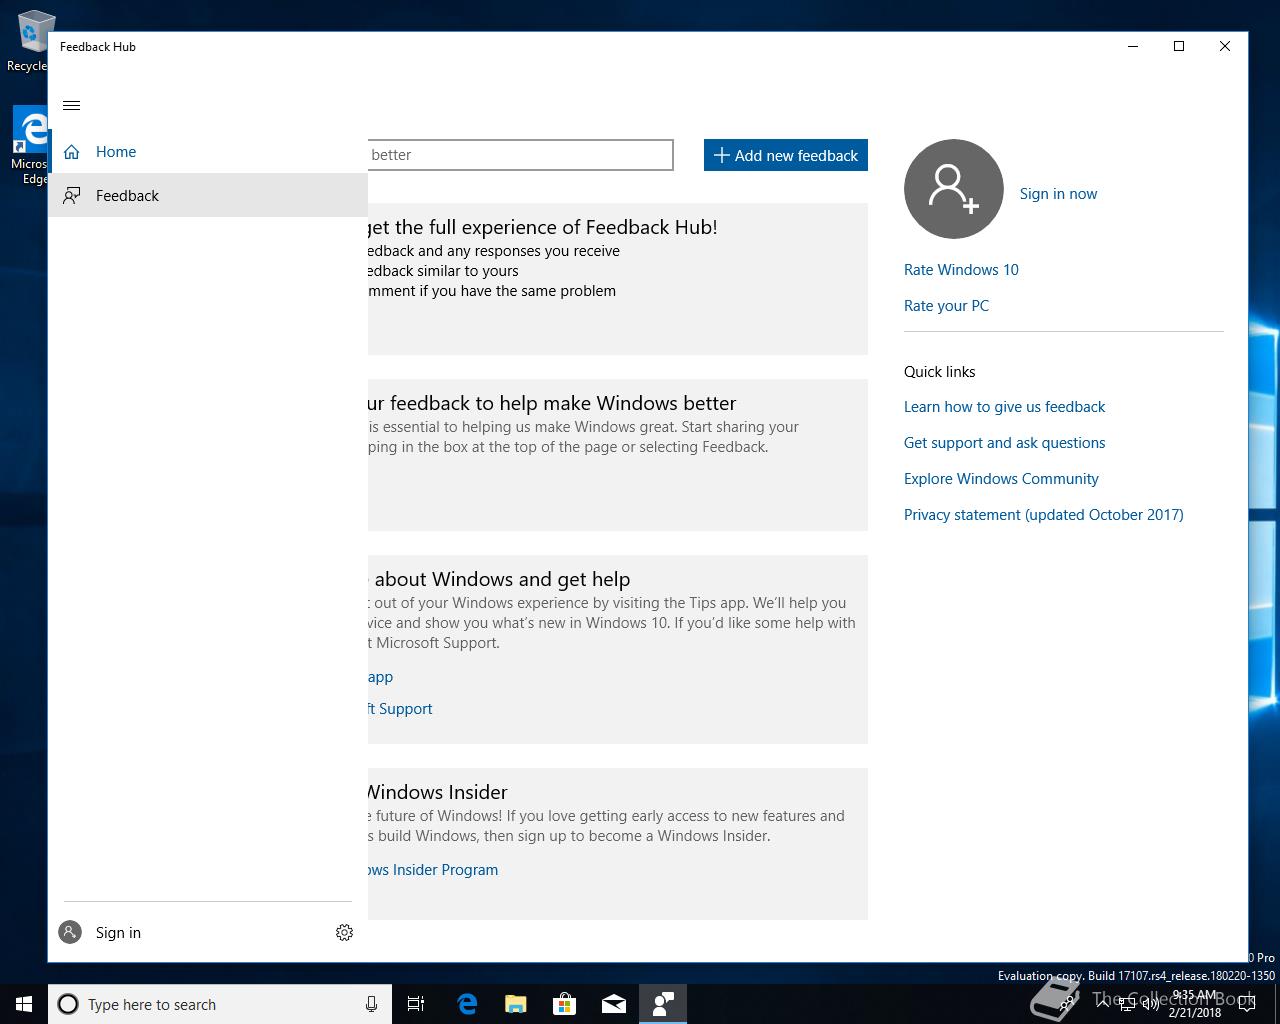The width and height of the screenshot is (1280, 1024).
Task: Click the Feedback person icon in sidebar
Action: (x=71, y=196)
